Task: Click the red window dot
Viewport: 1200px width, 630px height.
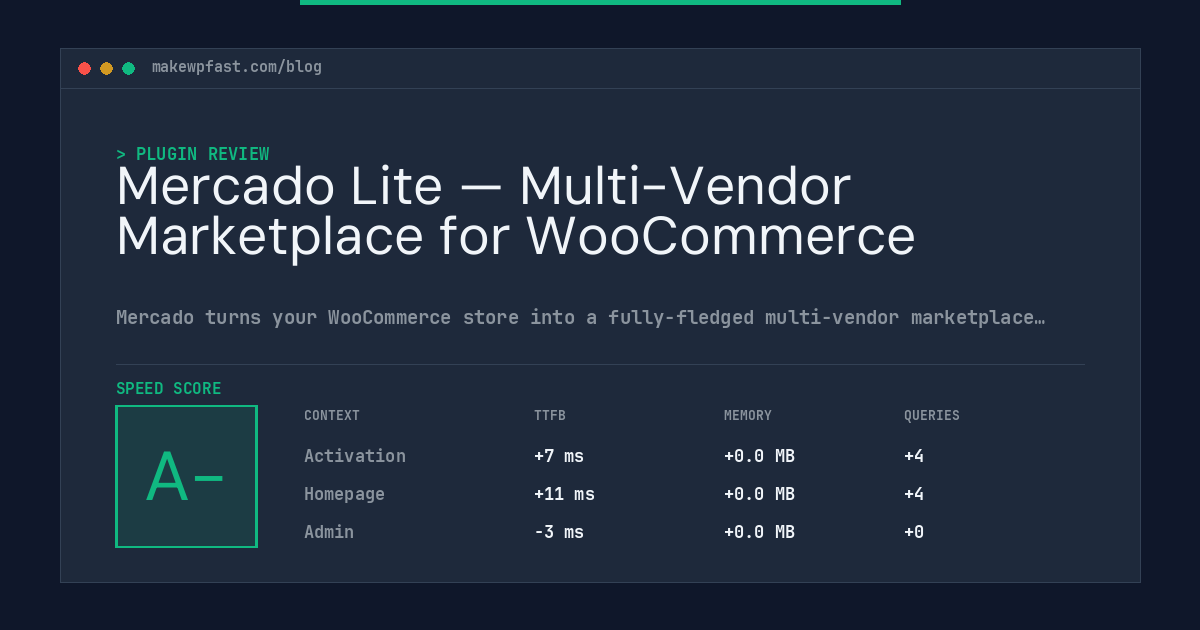Action: point(85,68)
